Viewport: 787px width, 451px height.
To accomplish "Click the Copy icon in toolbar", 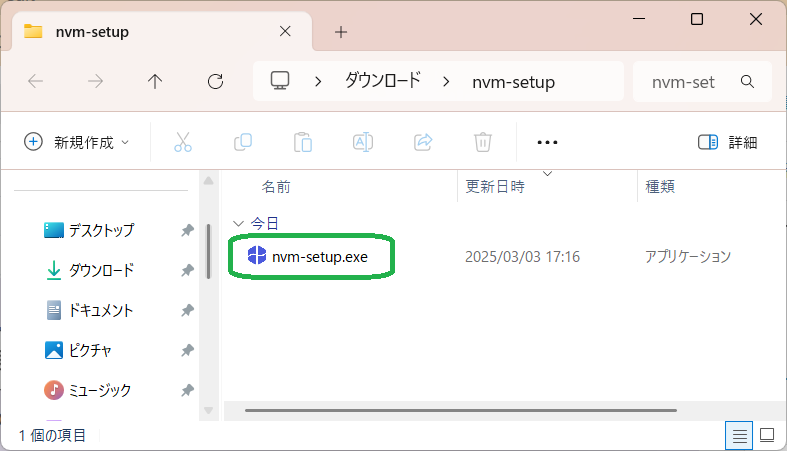I will pyautogui.click(x=242, y=142).
